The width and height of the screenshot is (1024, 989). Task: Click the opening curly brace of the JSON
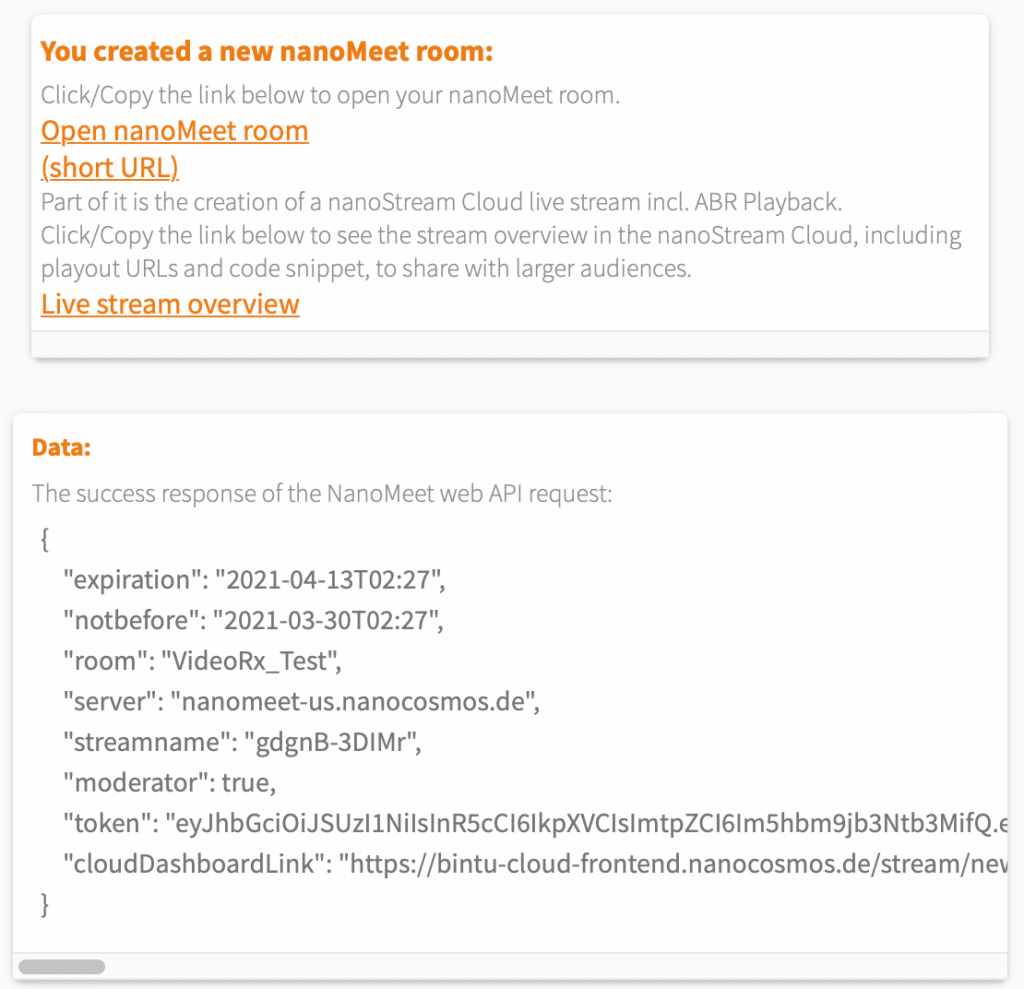(44, 540)
